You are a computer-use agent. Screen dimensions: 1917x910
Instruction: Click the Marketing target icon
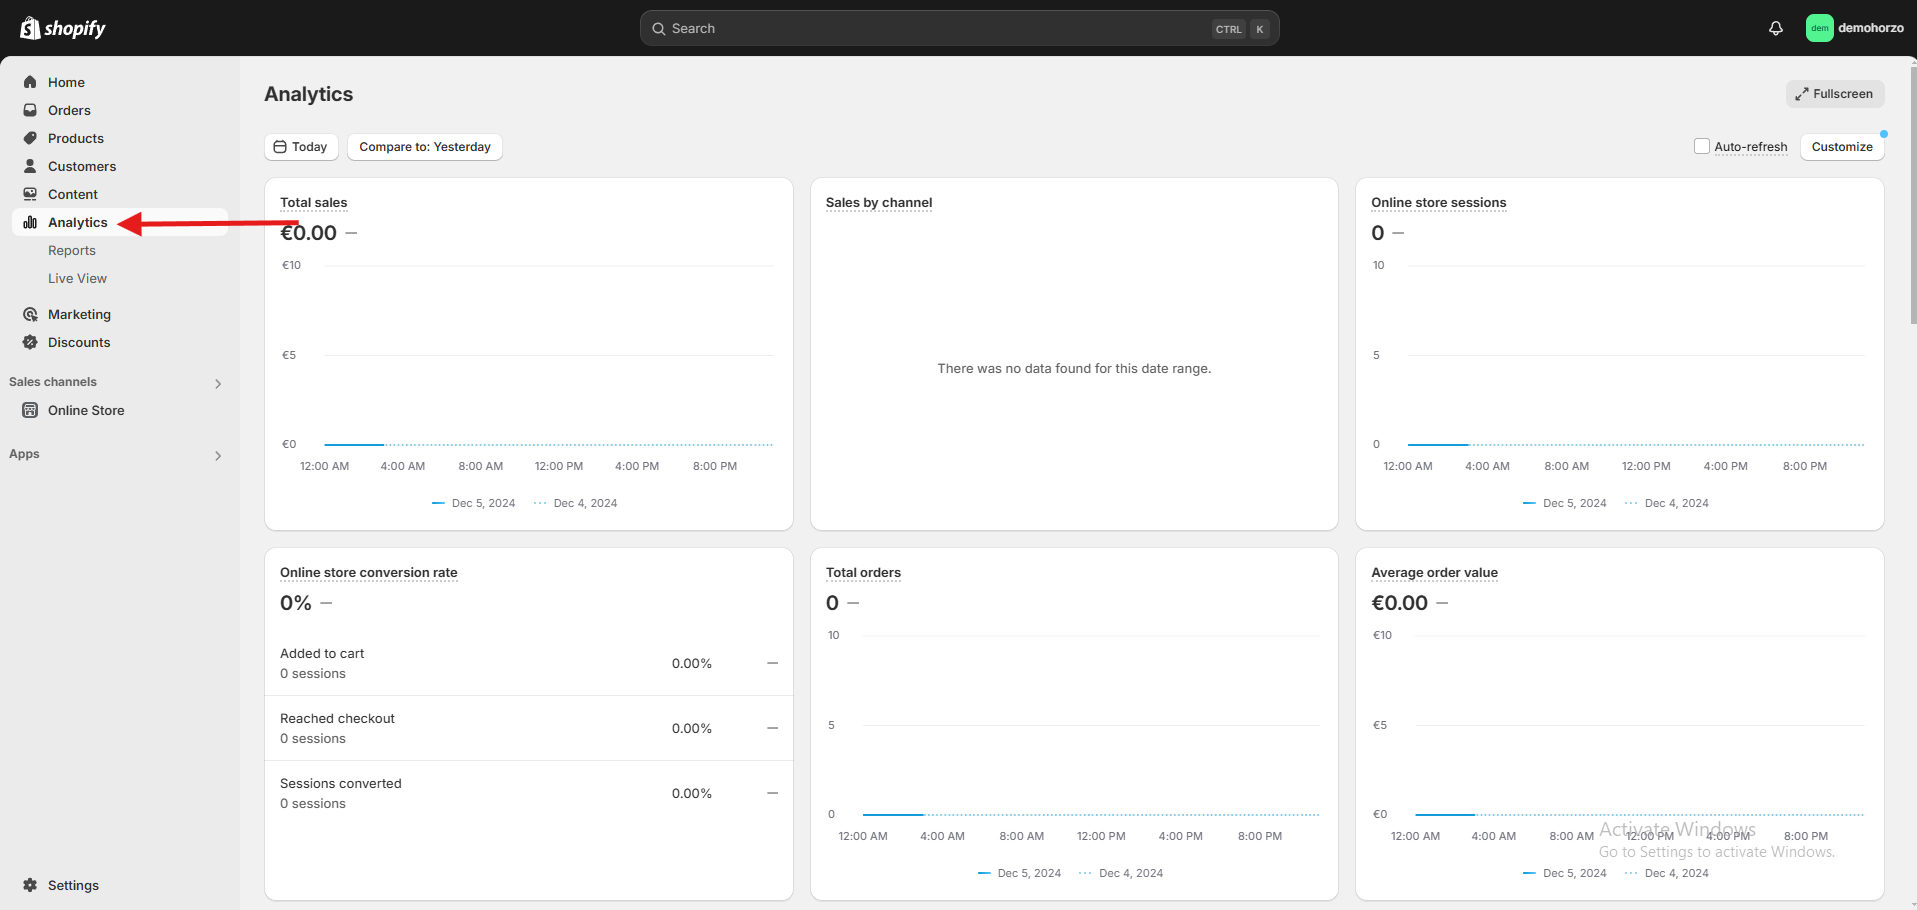click(30, 314)
